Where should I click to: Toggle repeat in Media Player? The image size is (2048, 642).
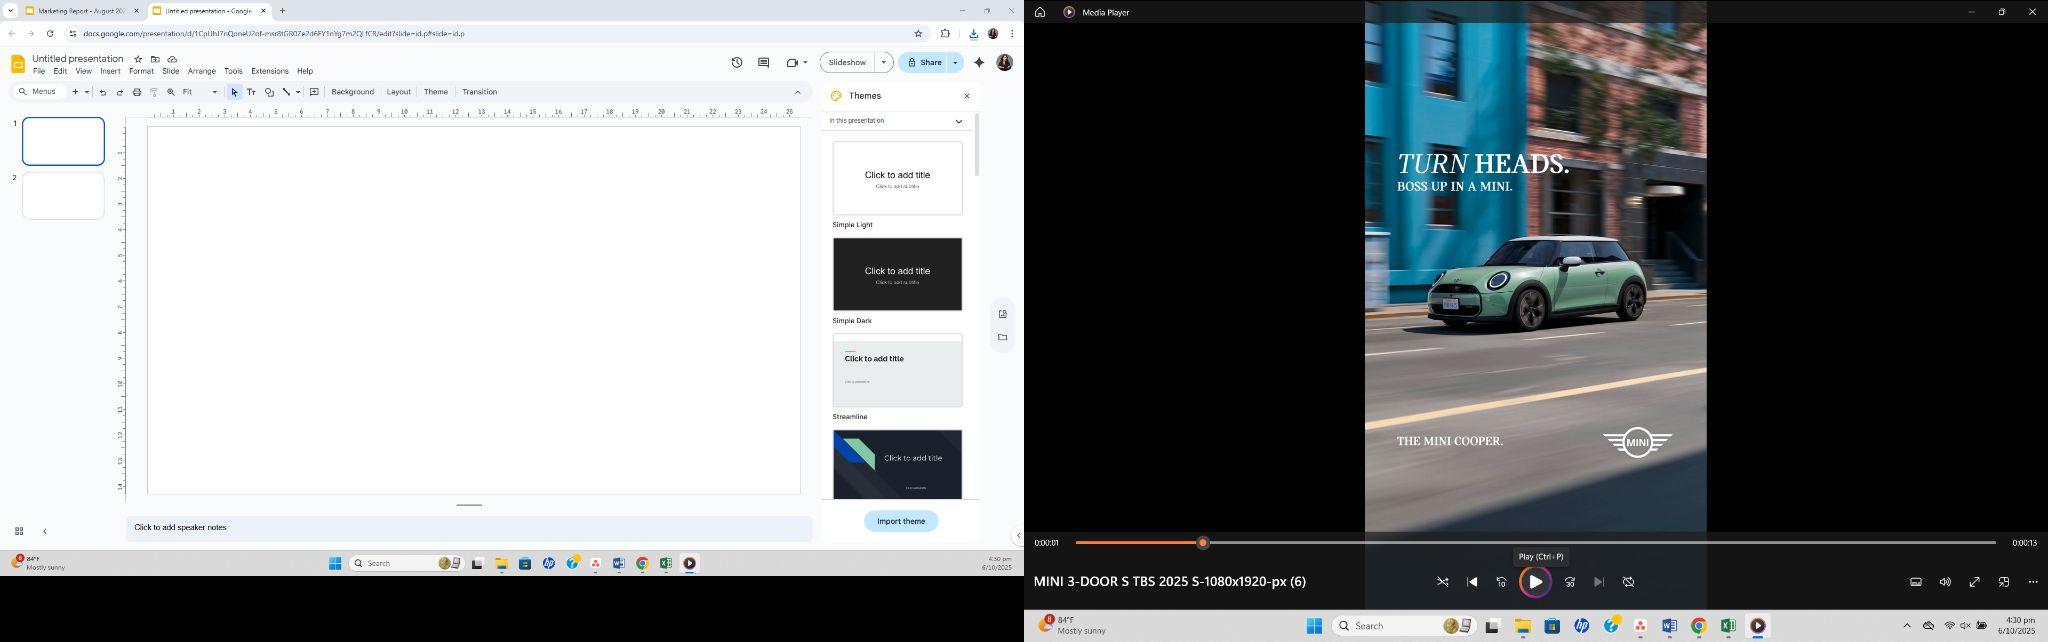1628,582
